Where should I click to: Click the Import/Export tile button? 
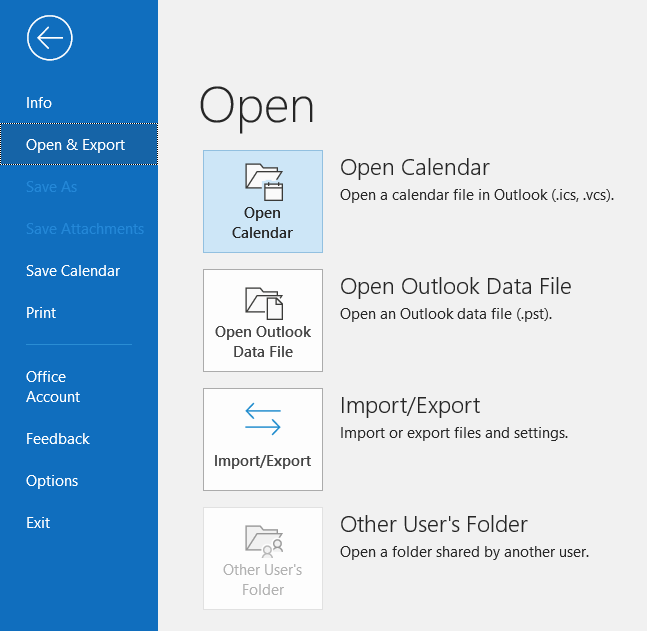click(x=263, y=439)
